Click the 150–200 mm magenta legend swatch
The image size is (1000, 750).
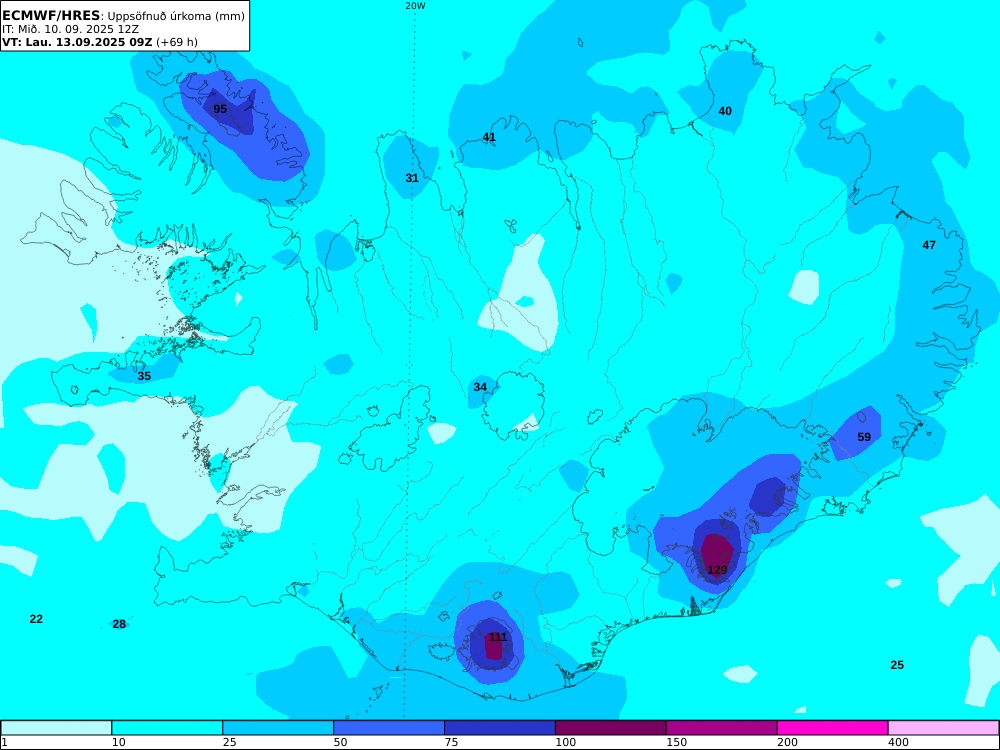click(x=722, y=728)
